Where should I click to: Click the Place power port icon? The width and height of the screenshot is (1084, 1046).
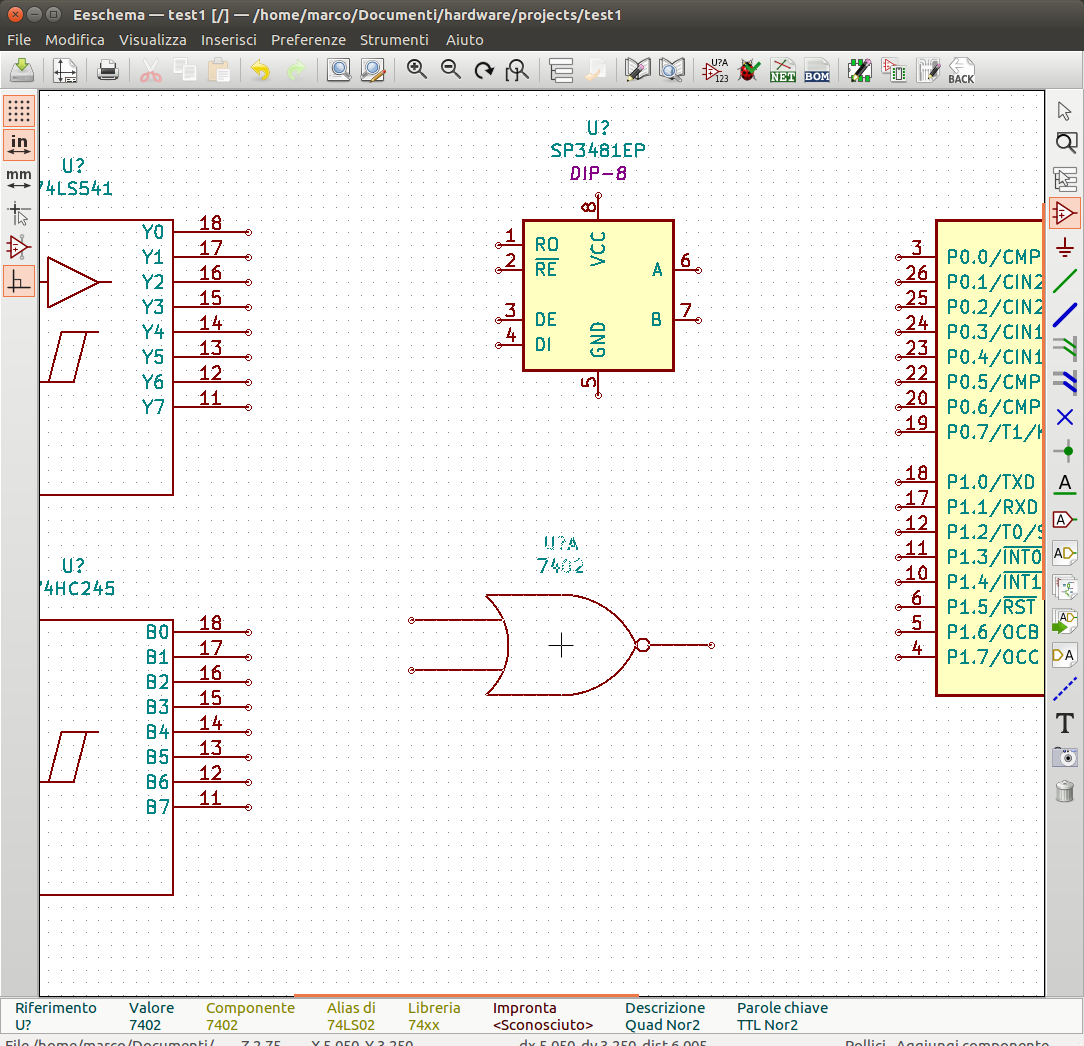(x=1065, y=247)
